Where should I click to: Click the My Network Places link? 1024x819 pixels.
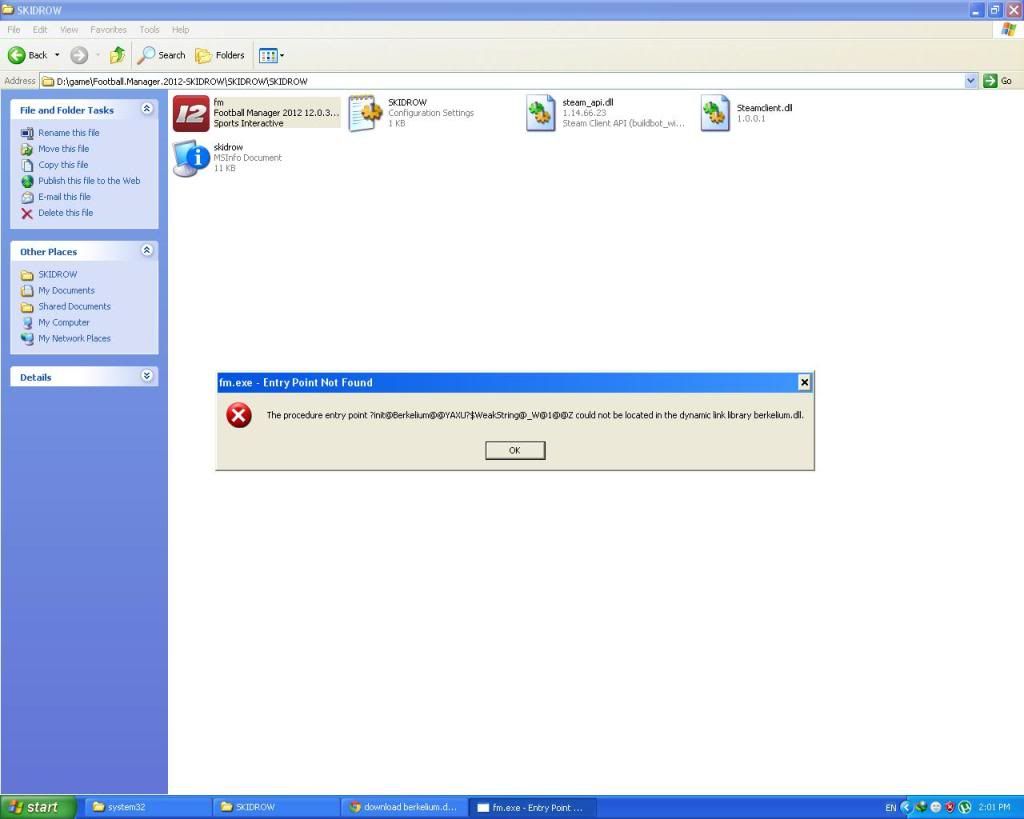74,339
